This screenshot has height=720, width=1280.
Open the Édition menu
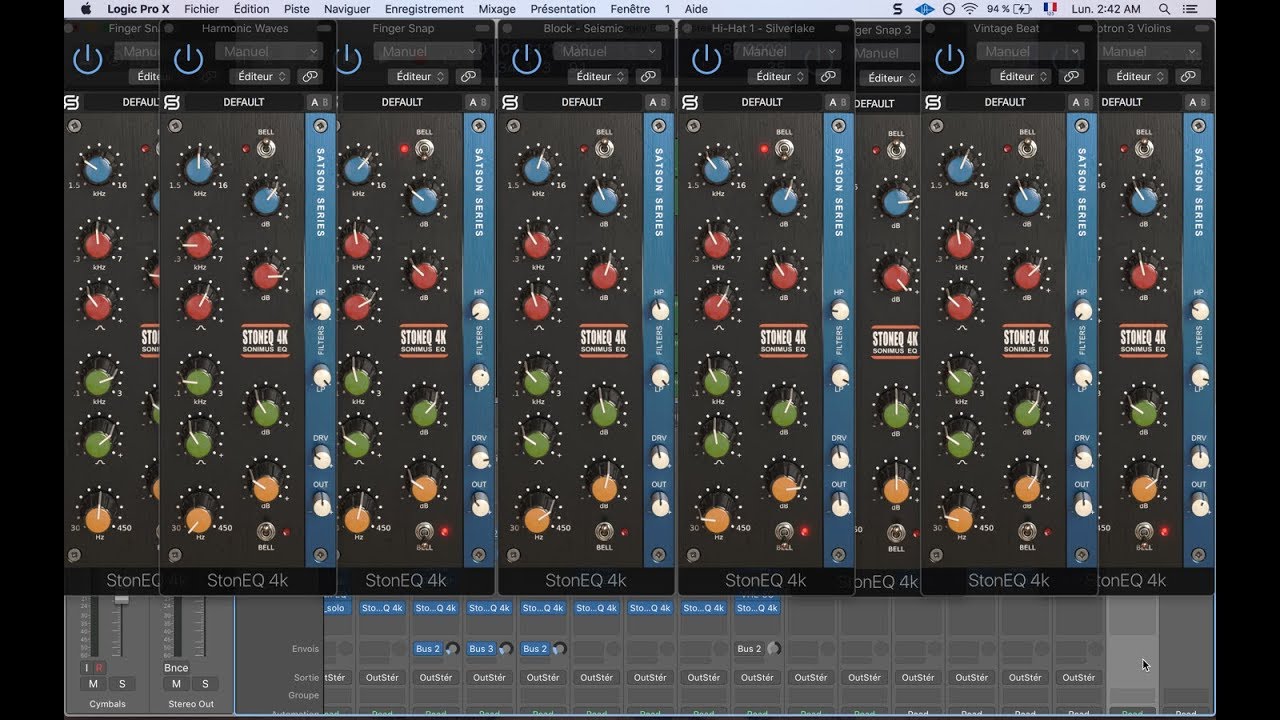[252, 9]
